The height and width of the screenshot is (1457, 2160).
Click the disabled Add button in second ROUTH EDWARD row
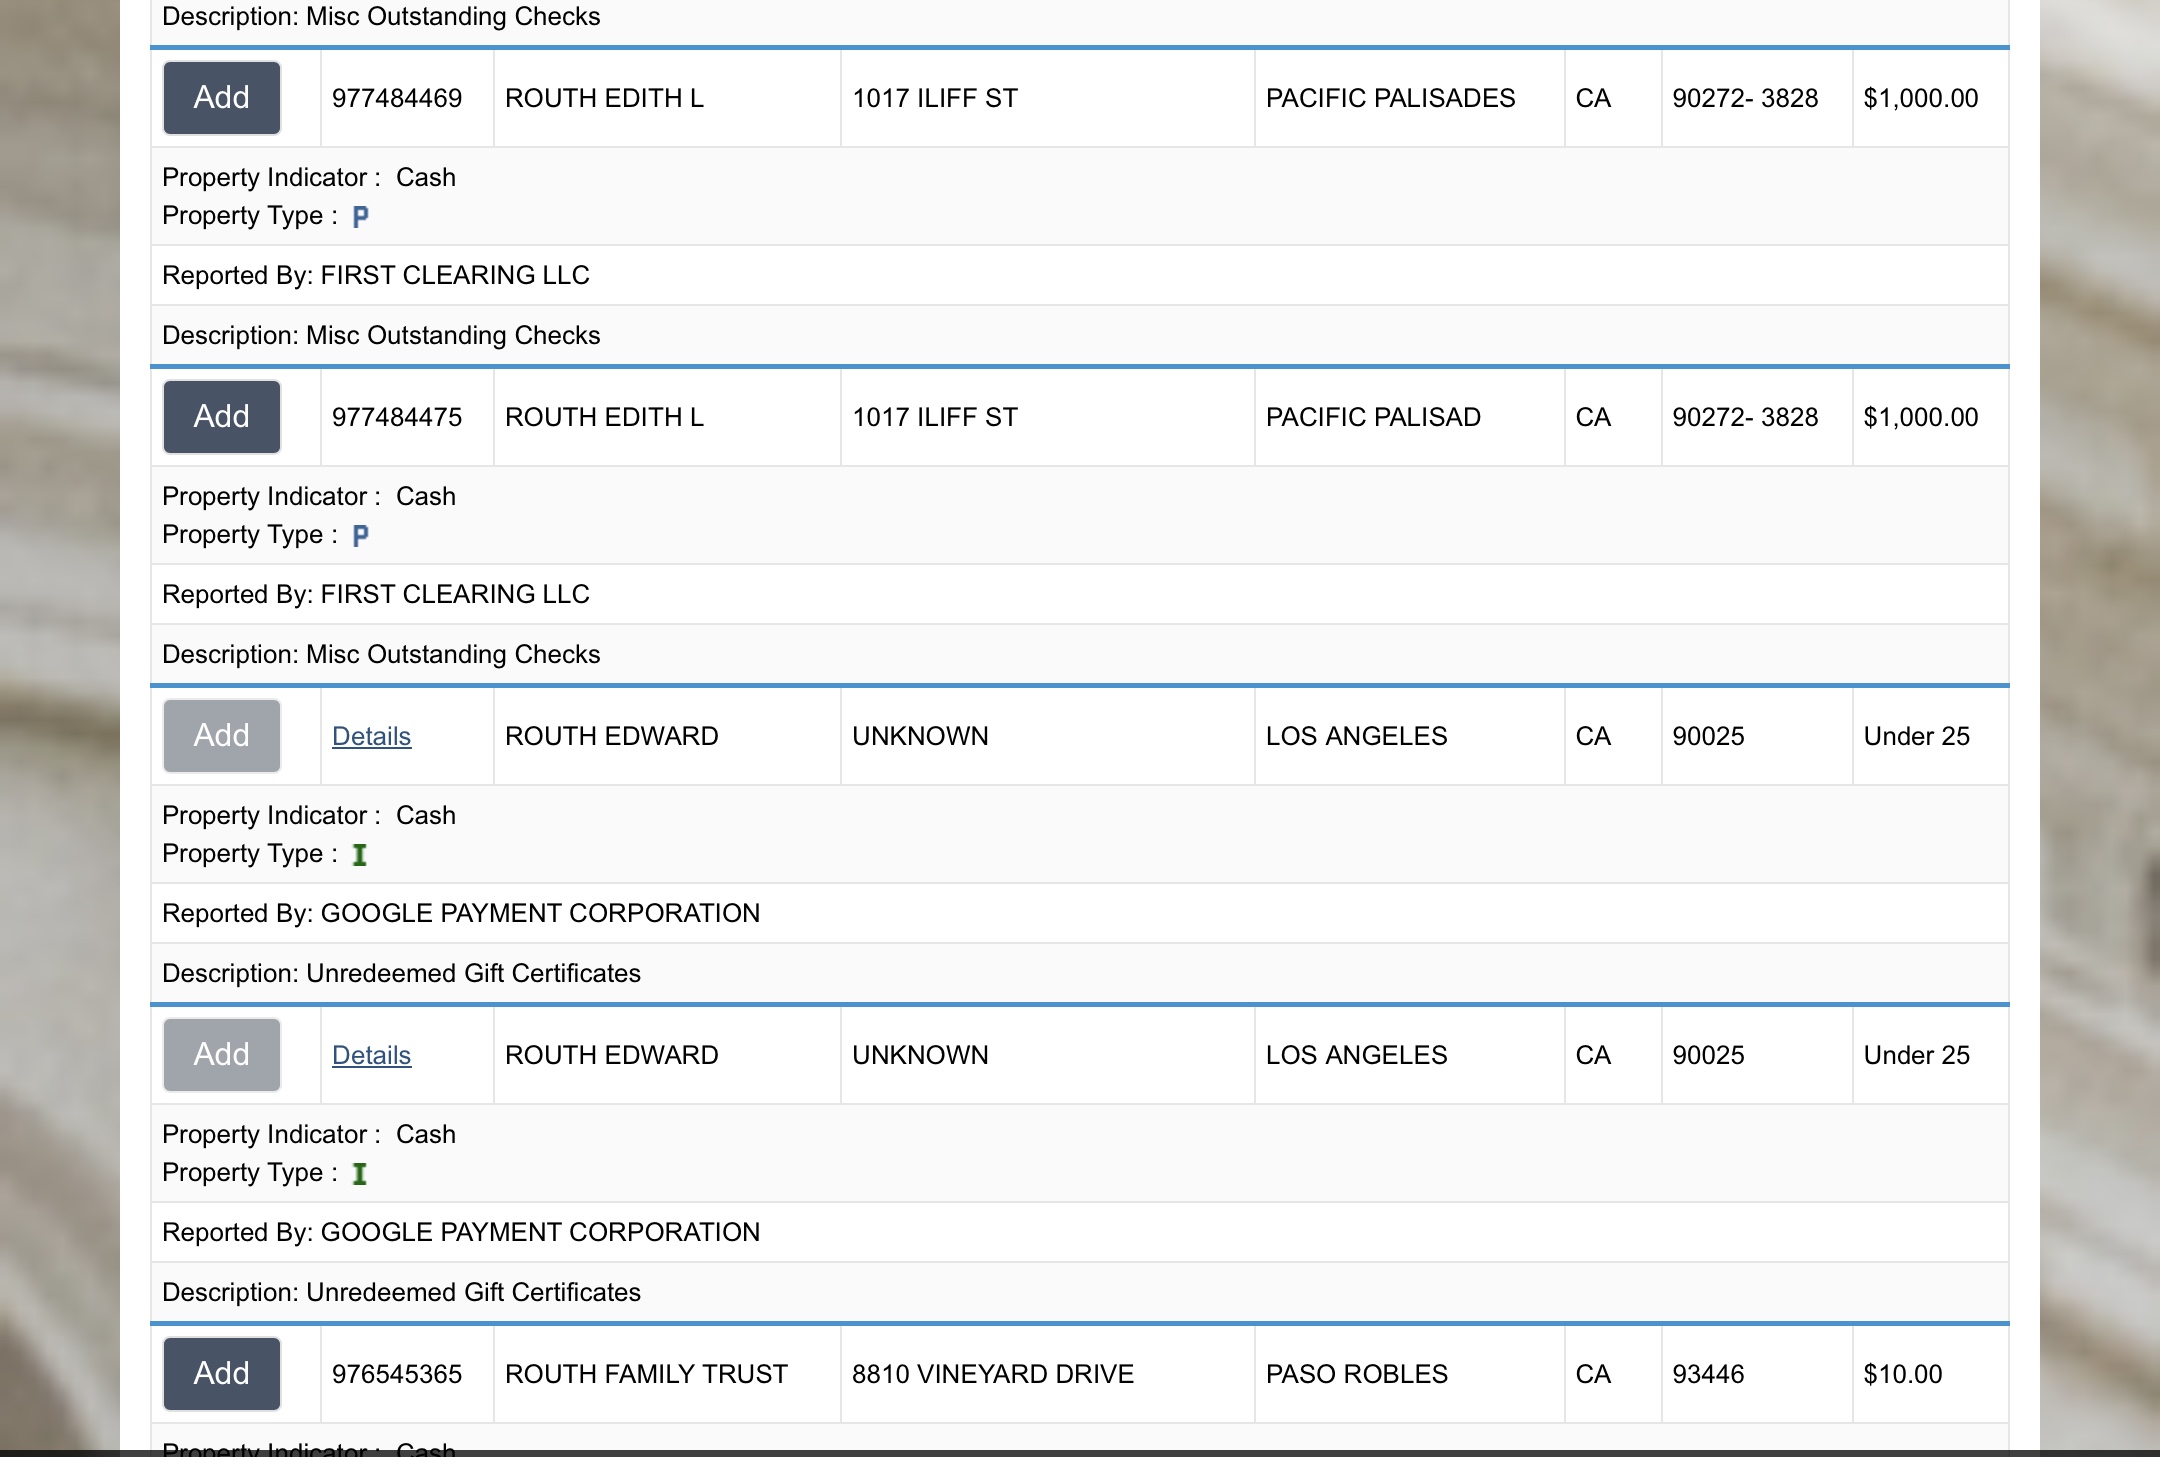[x=222, y=1055]
